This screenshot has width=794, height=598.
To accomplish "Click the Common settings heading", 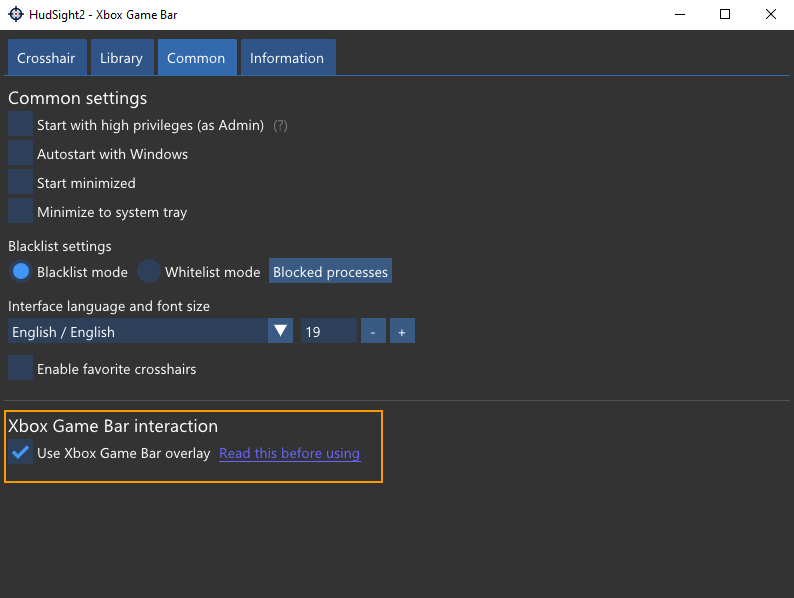I will 77,98.
